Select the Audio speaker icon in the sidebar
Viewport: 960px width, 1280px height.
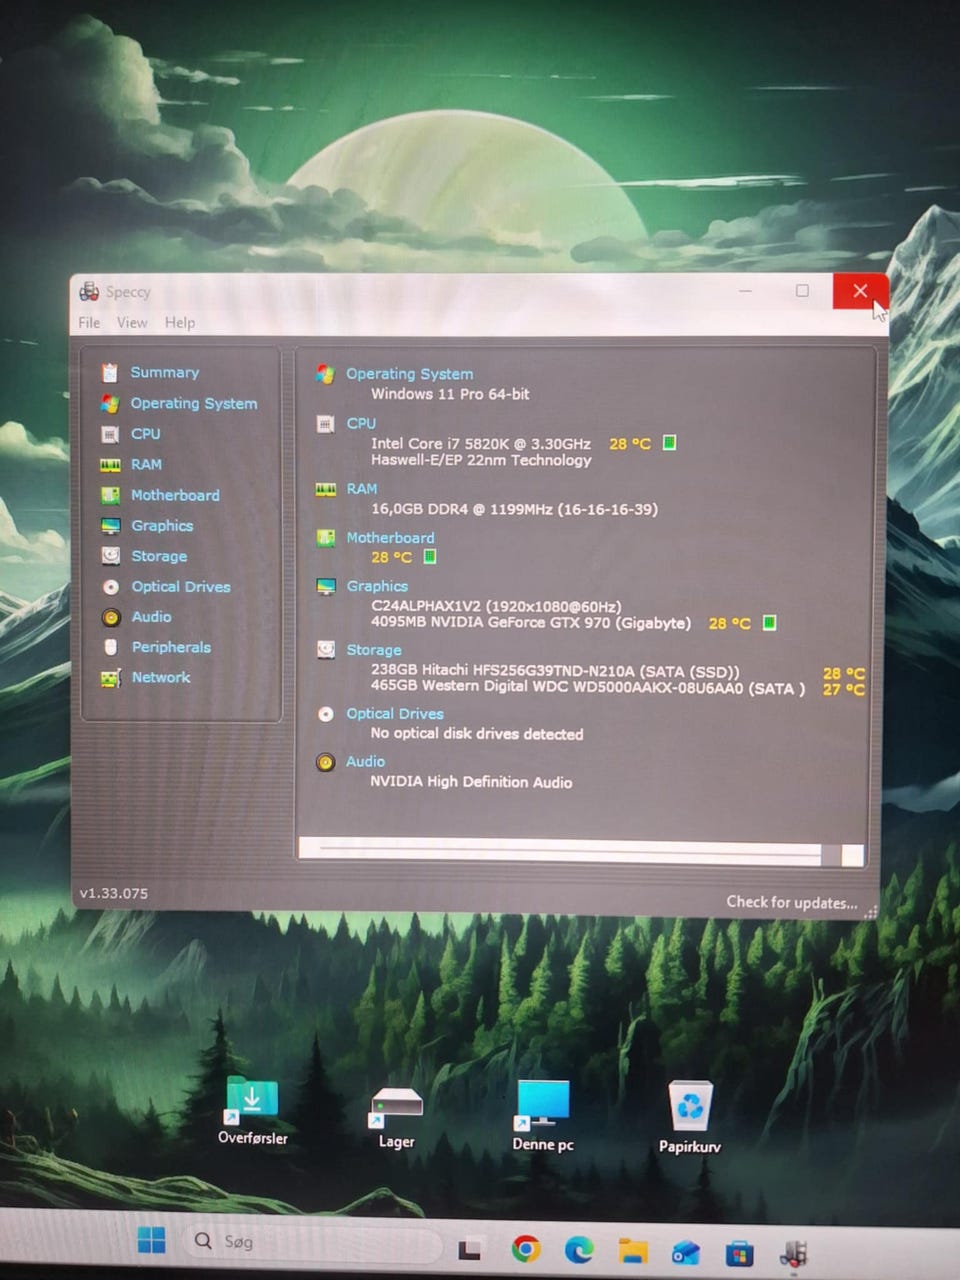(x=111, y=617)
